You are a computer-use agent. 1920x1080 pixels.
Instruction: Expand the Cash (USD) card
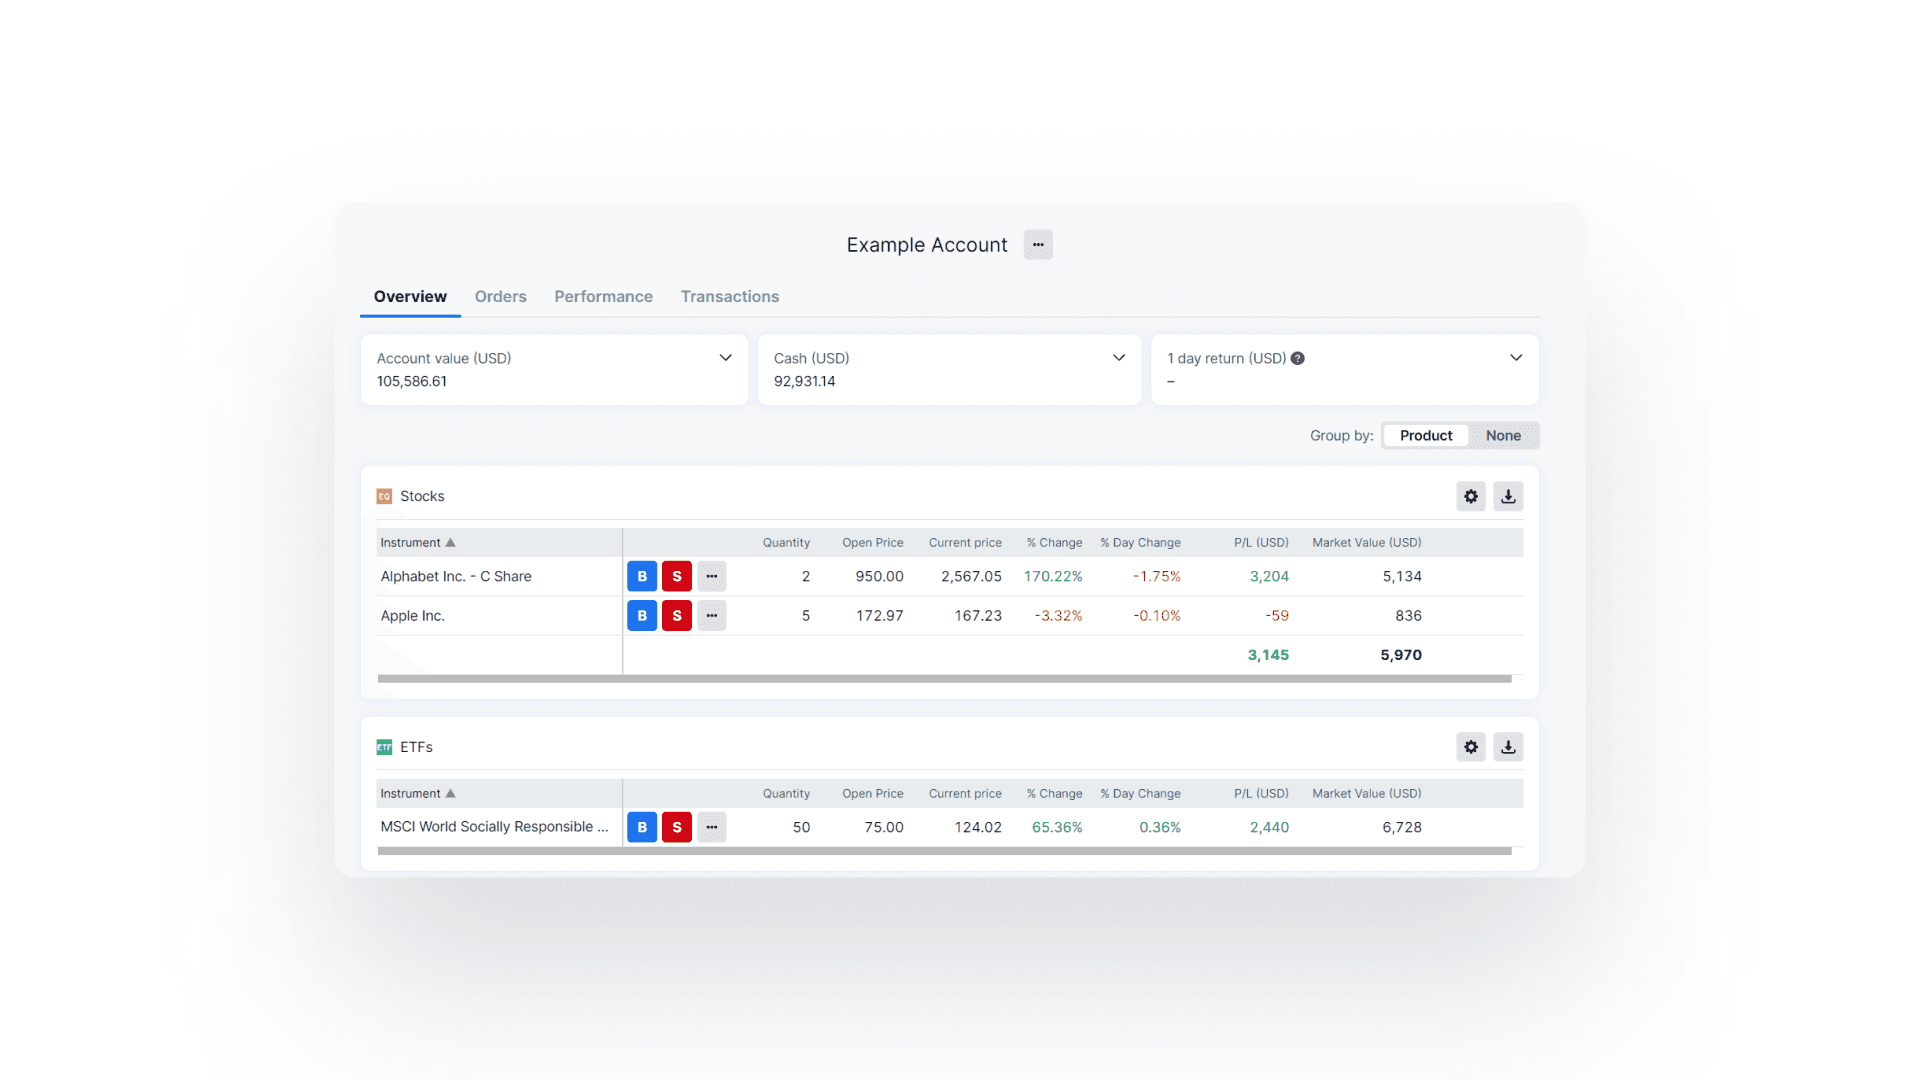click(x=1119, y=358)
